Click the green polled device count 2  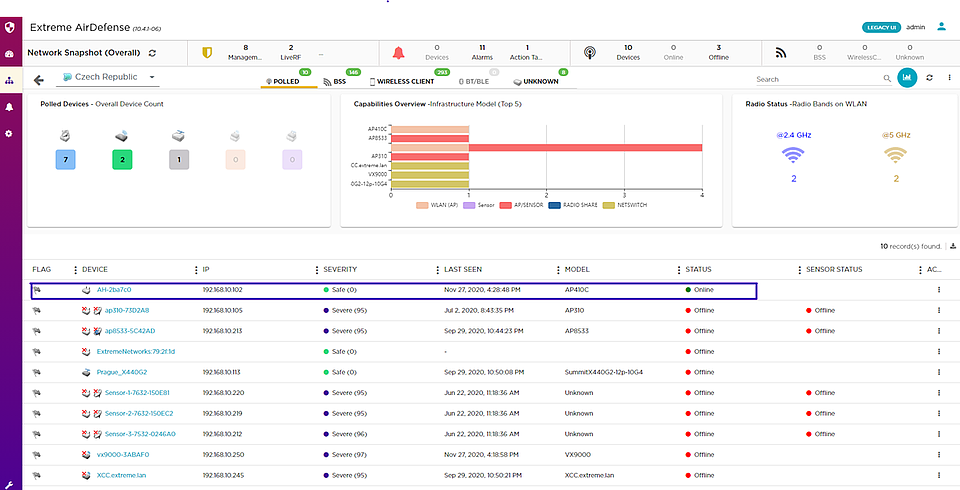pyautogui.click(x=122, y=160)
